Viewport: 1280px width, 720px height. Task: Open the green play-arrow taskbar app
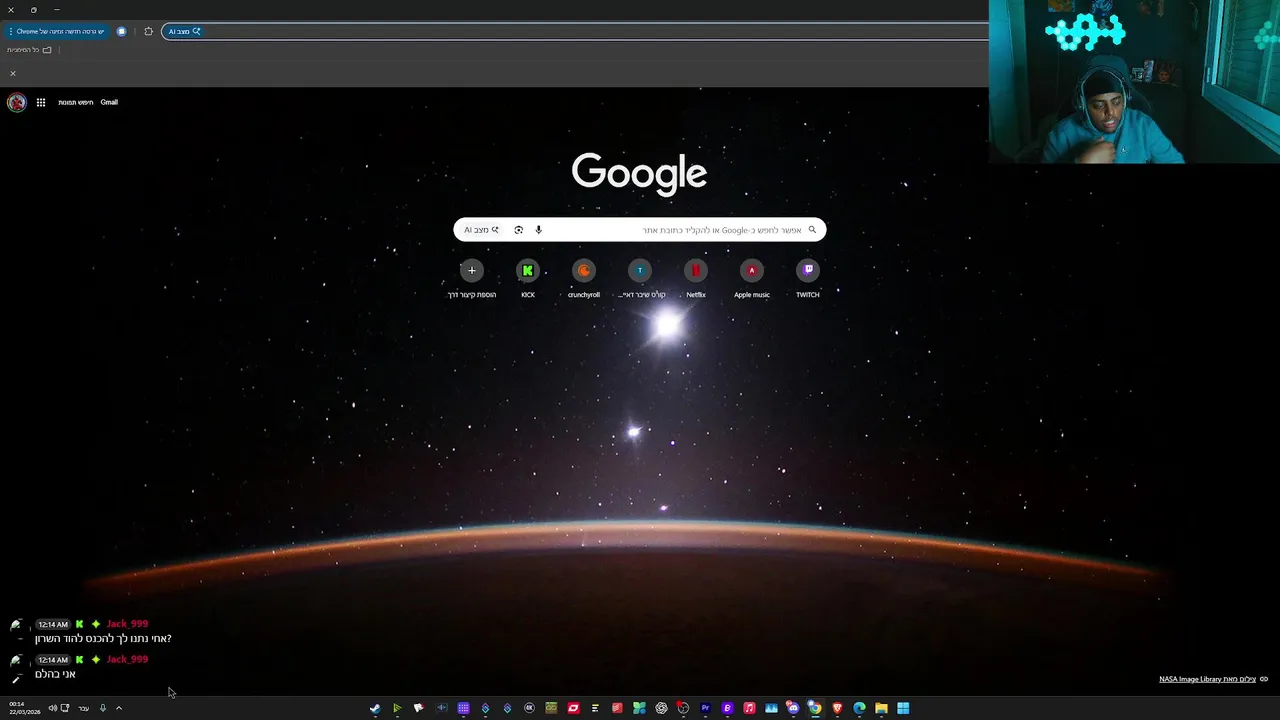pos(397,708)
